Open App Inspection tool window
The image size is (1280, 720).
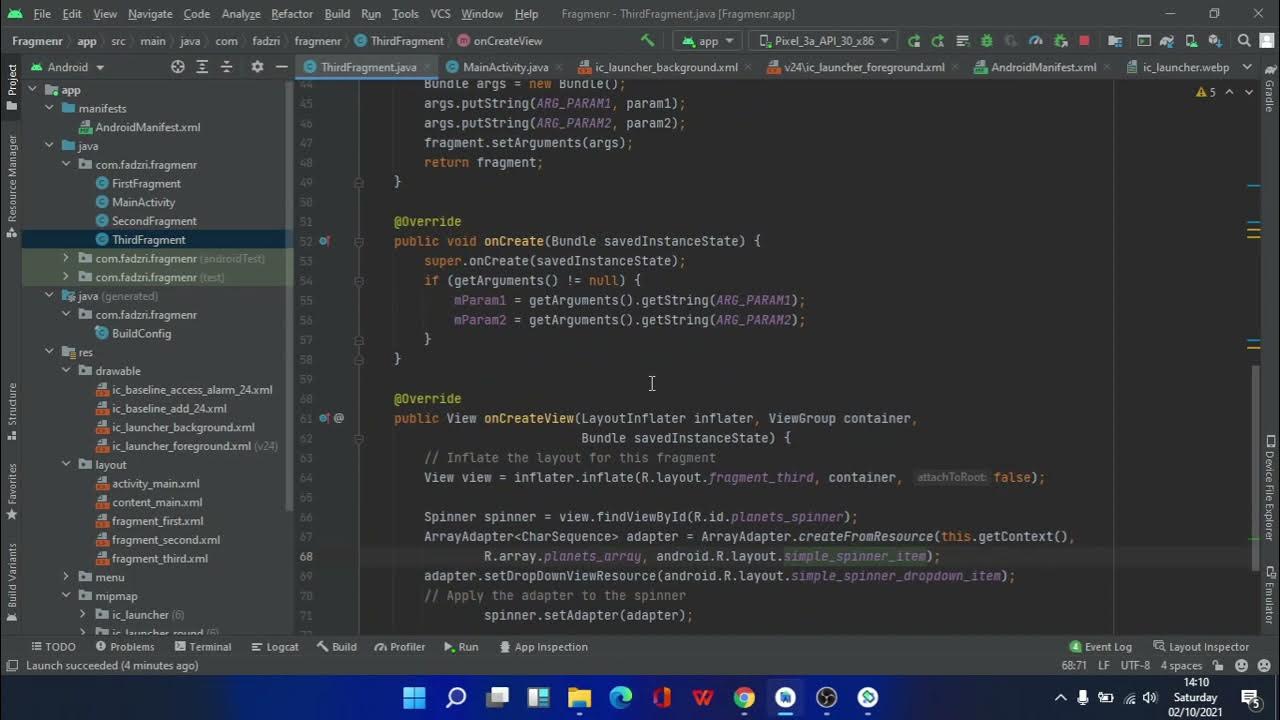[x=542, y=647]
